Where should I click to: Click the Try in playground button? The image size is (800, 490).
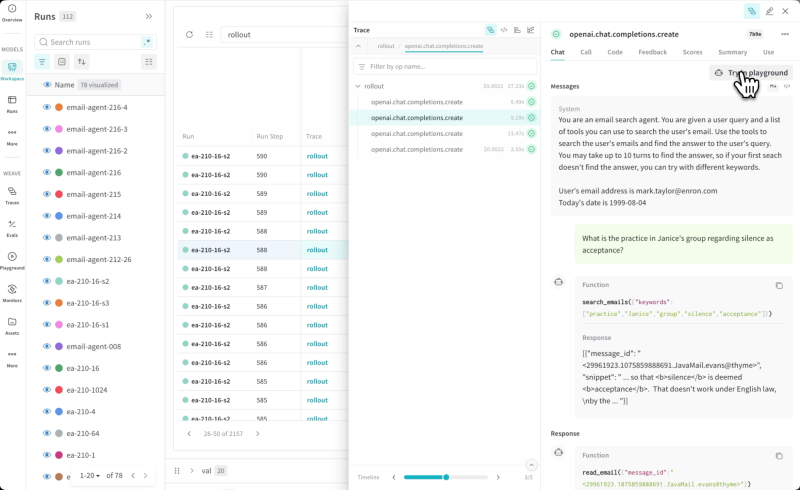pyautogui.click(x=751, y=73)
